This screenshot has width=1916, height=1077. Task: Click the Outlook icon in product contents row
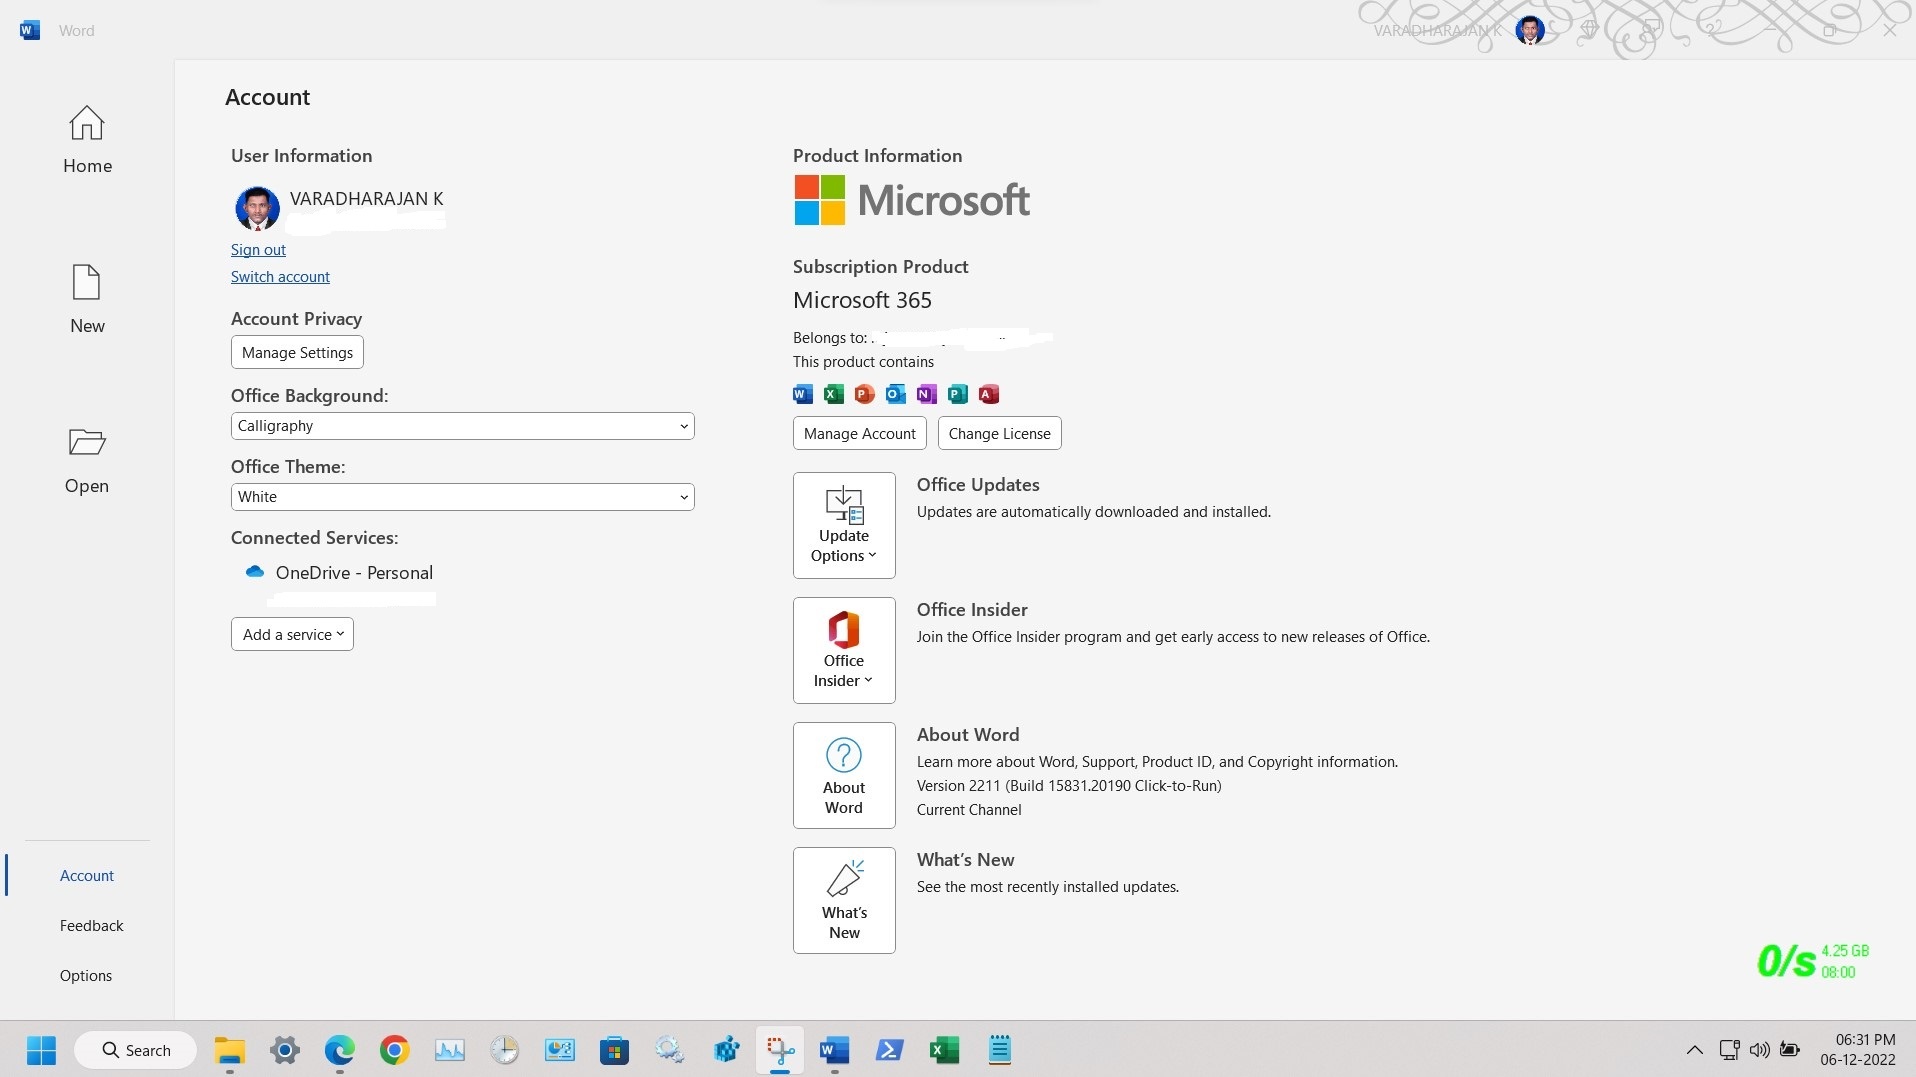pos(896,394)
